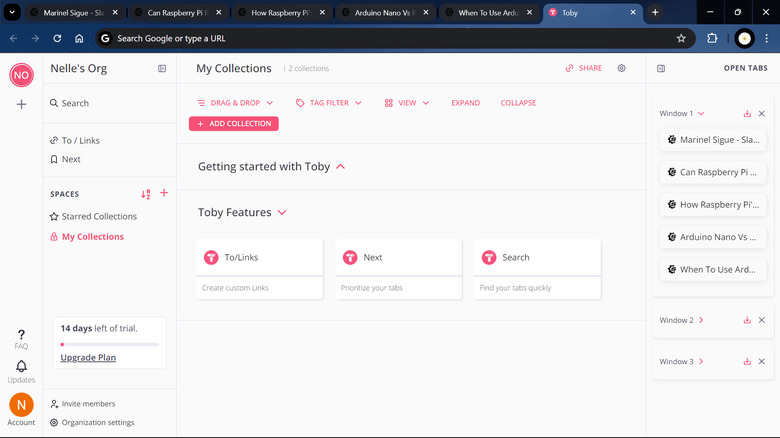
Task: Open When To Use Ard entry in Open Tabs
Action: [x=713, y=269]
